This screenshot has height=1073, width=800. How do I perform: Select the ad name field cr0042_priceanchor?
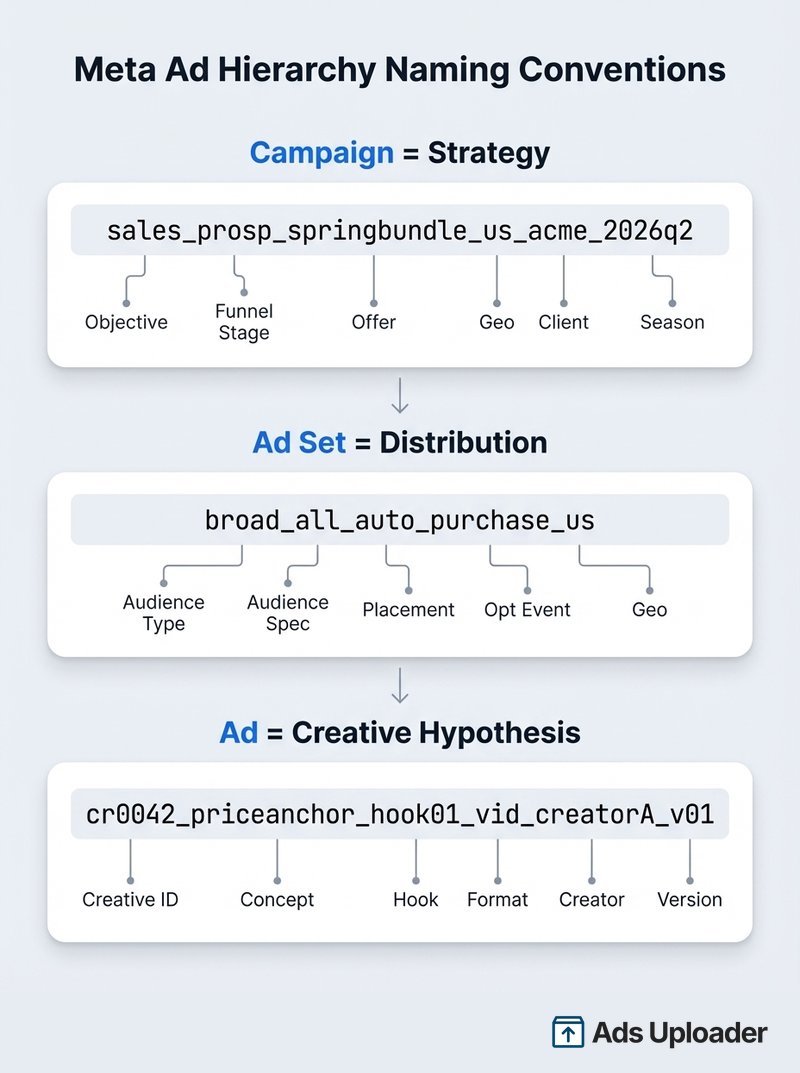coord(400,813)
